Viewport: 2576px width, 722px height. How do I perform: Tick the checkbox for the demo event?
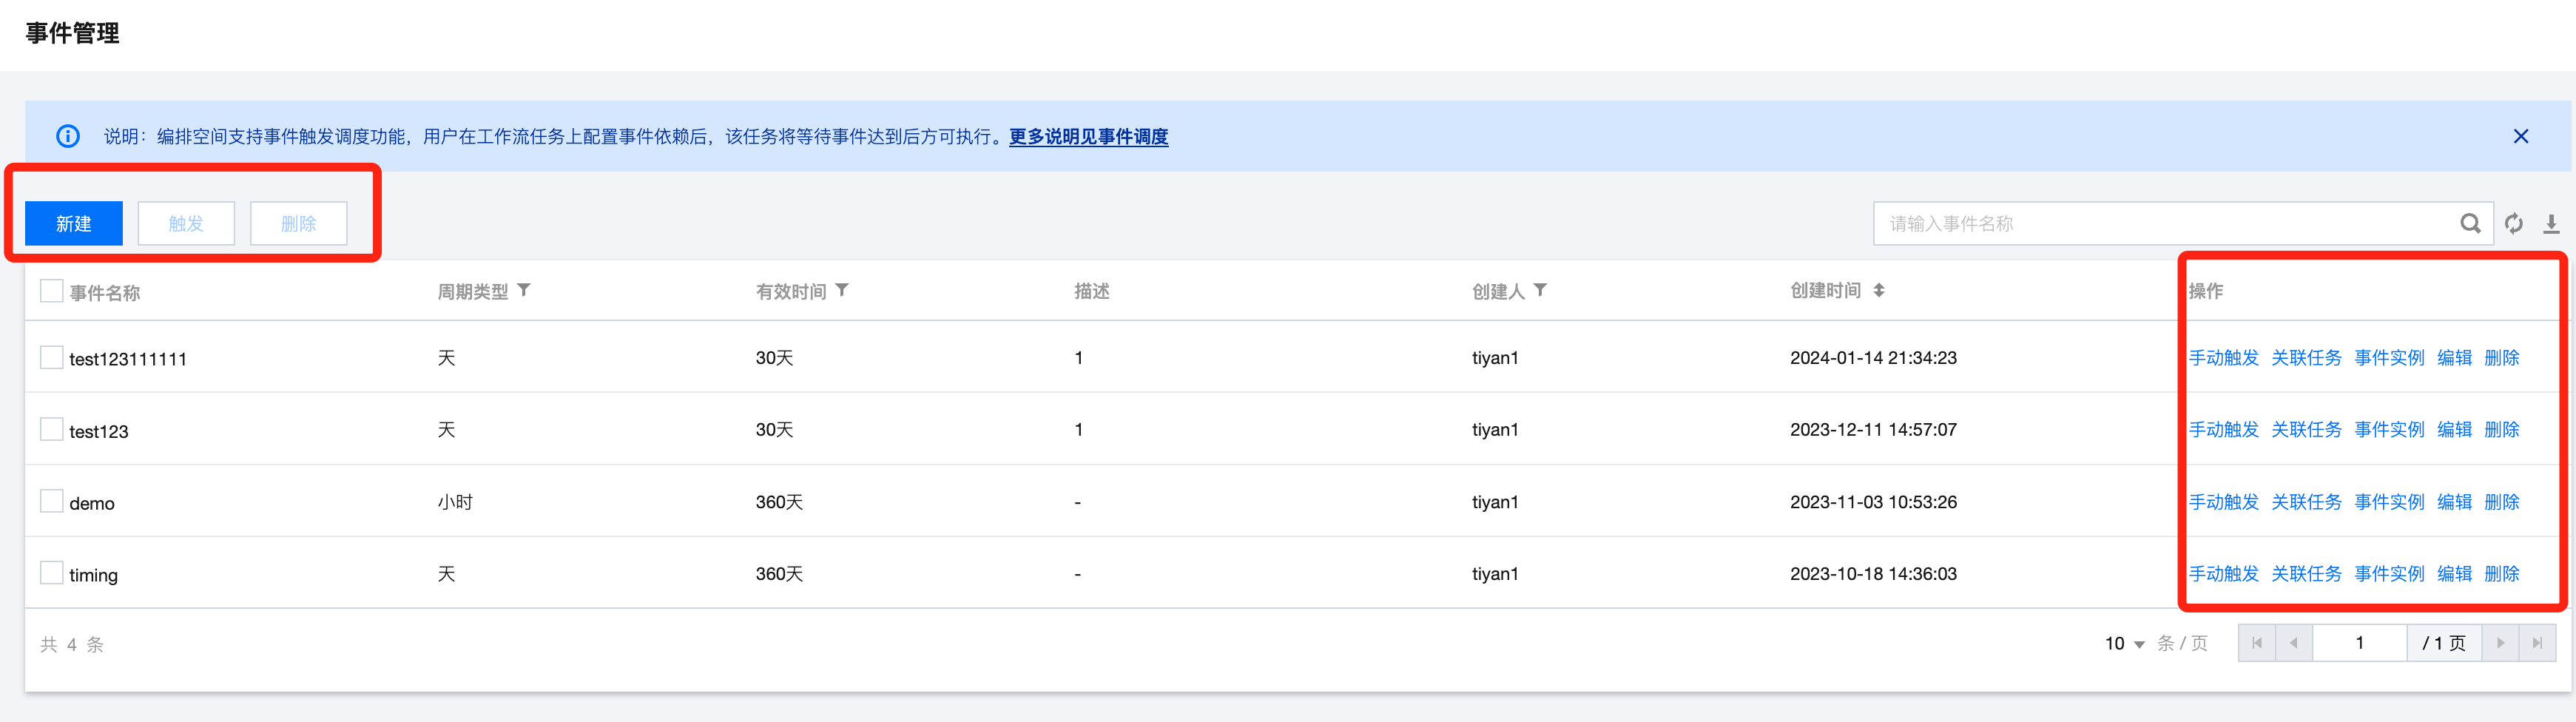(51, 501)
